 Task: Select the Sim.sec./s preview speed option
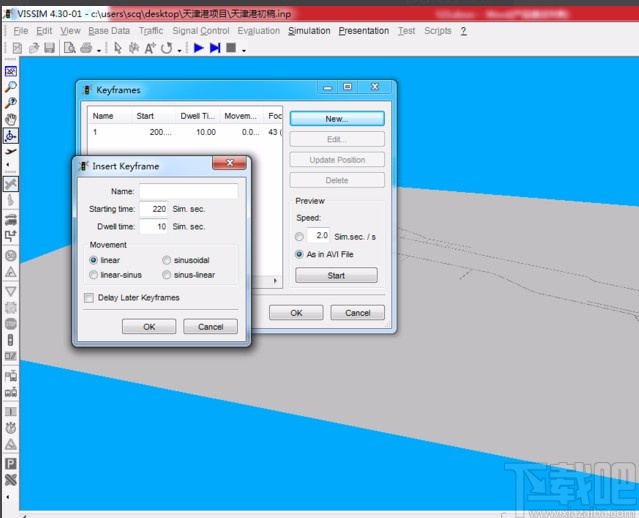300,237
